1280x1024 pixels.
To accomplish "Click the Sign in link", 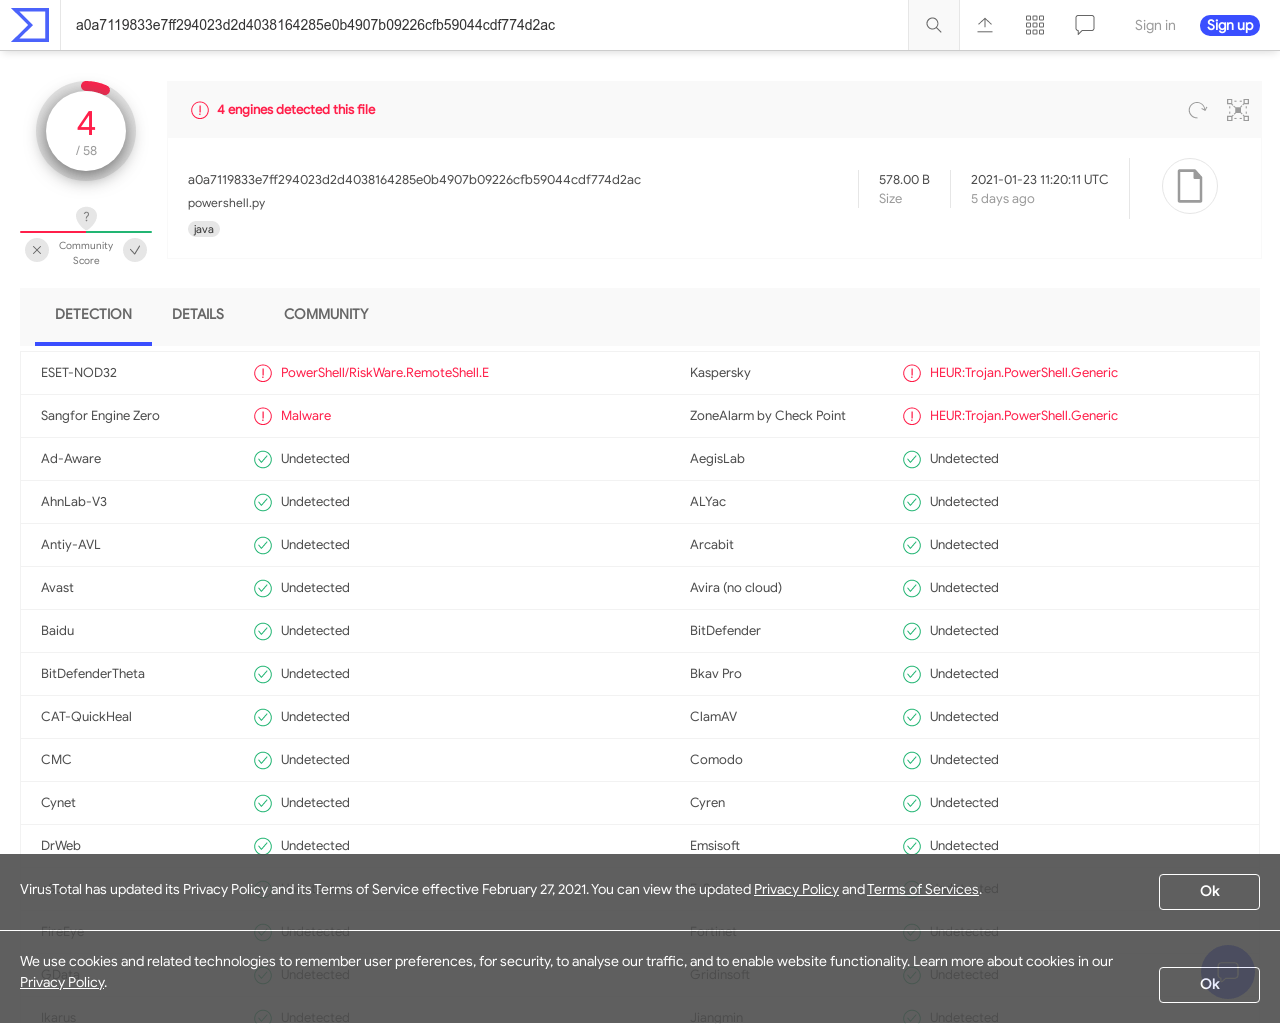I will click(x=1155, y=25).
